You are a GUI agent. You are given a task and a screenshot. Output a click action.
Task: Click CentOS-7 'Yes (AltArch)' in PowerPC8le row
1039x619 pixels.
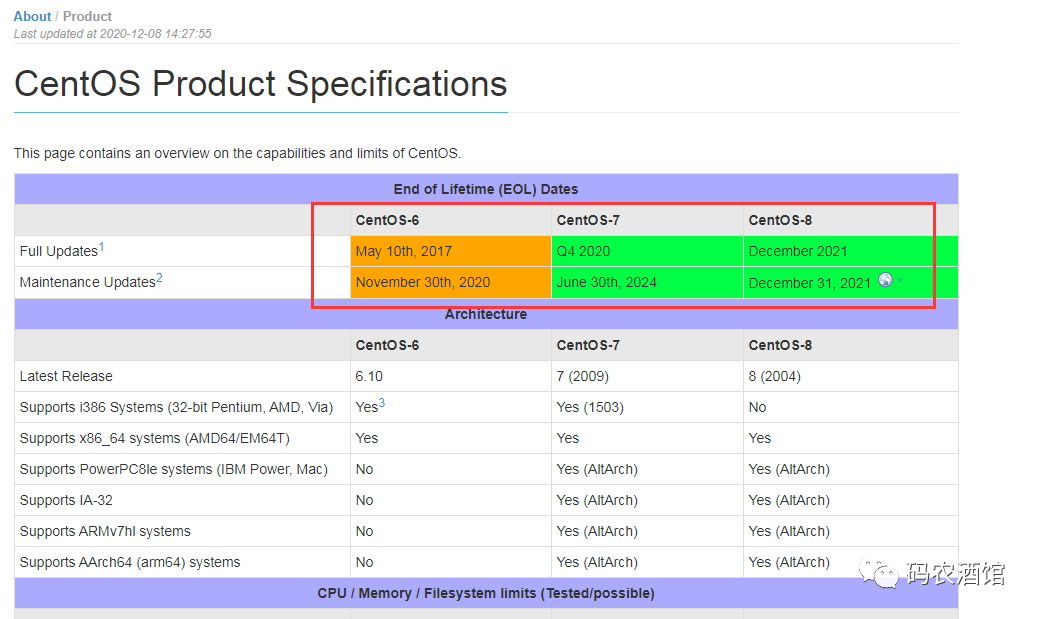coord(597,470)
